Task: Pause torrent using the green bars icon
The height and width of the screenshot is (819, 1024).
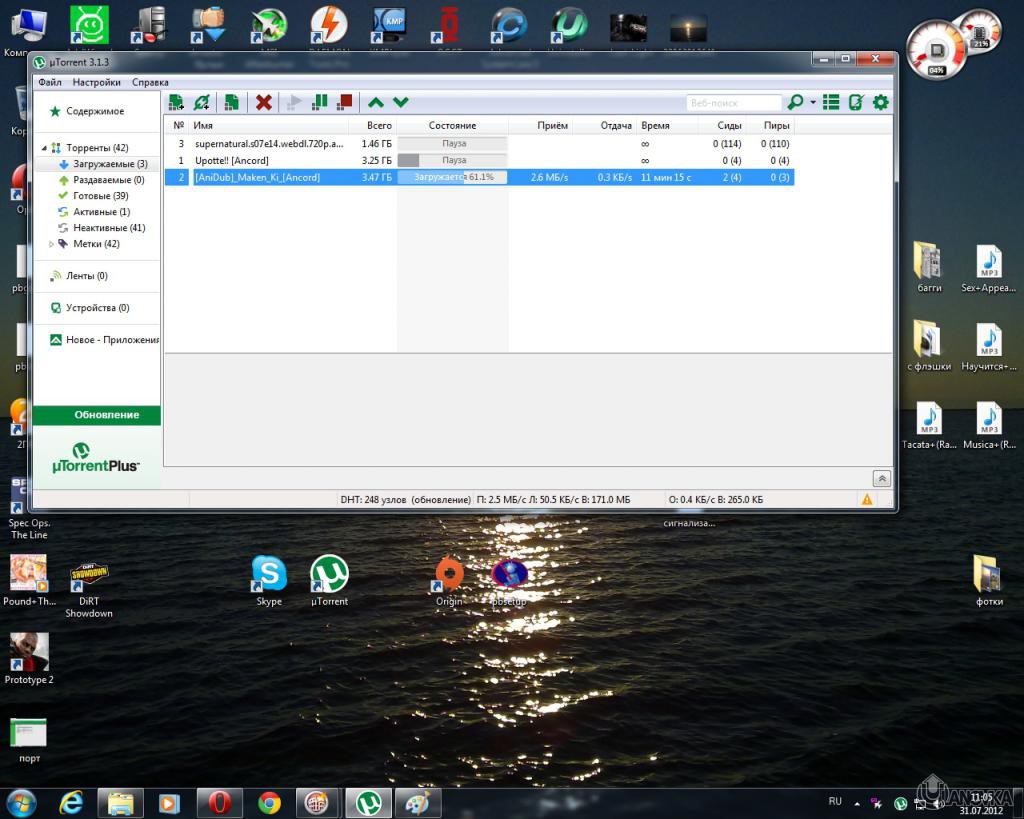Action: pos(320,102)
